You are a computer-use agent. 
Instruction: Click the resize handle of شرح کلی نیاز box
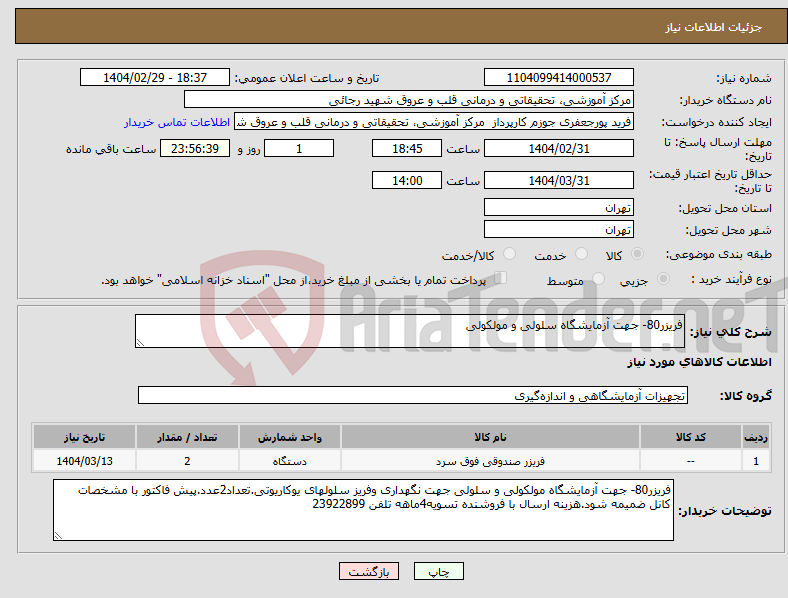[x=140, y=343]
